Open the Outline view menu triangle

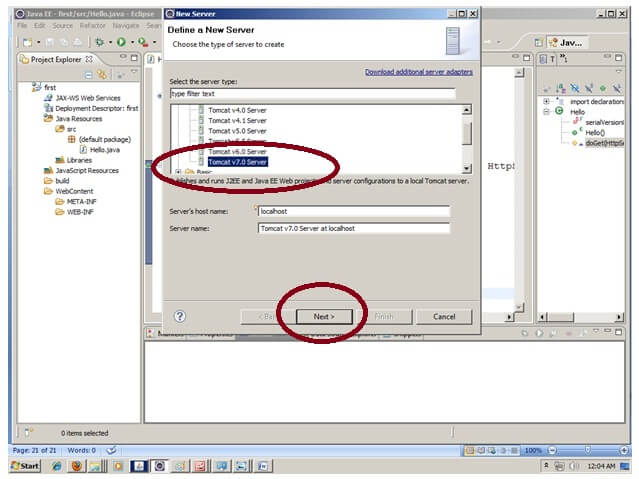tap(619, 71)
